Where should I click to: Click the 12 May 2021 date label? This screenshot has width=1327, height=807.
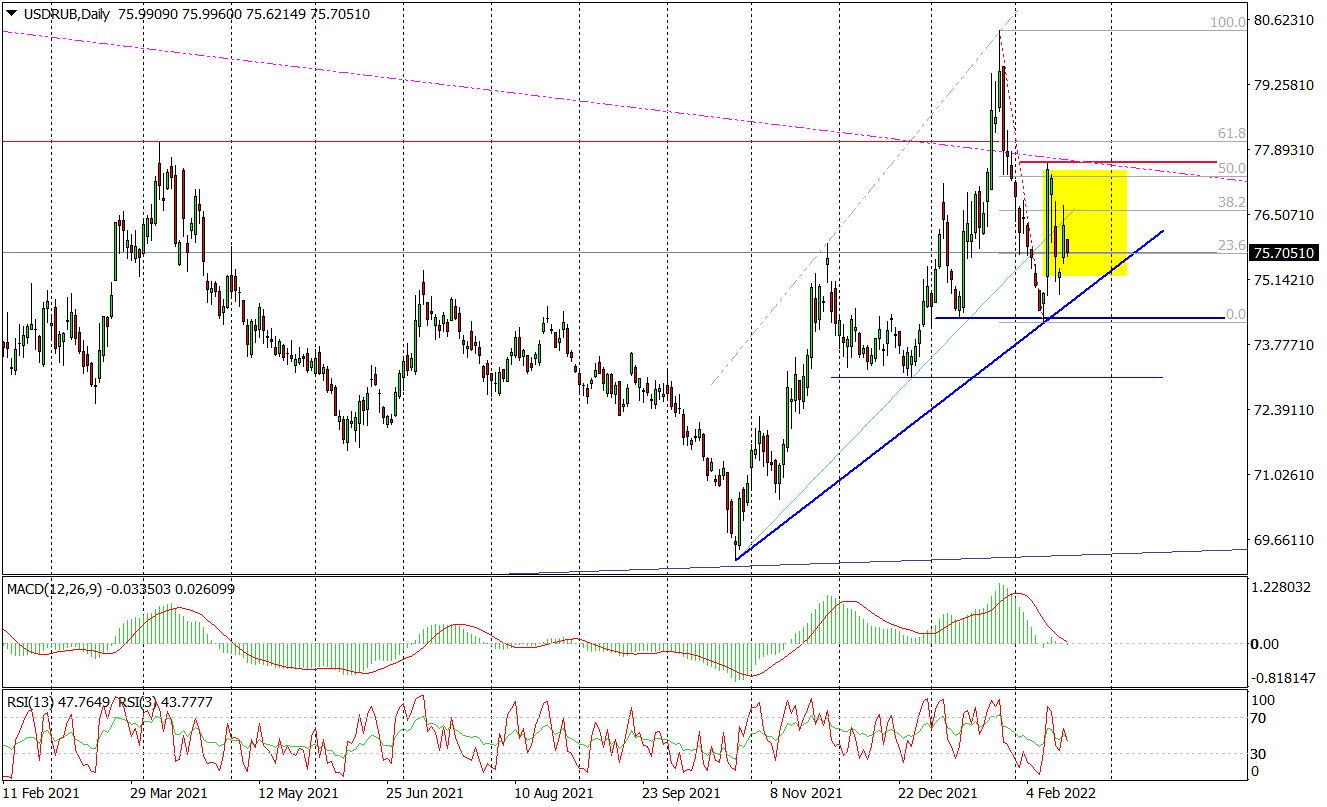tap(296, 792)
